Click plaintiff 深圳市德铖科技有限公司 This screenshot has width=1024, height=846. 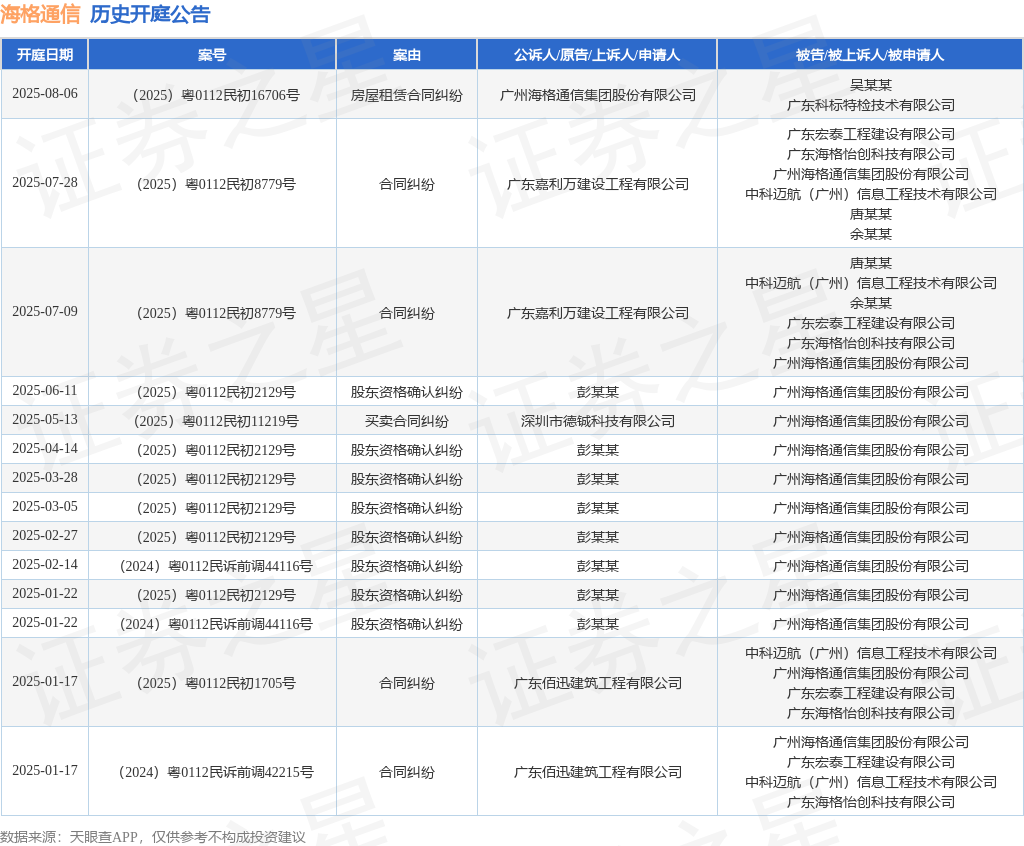pyautogui.click(x=597, y=421)
